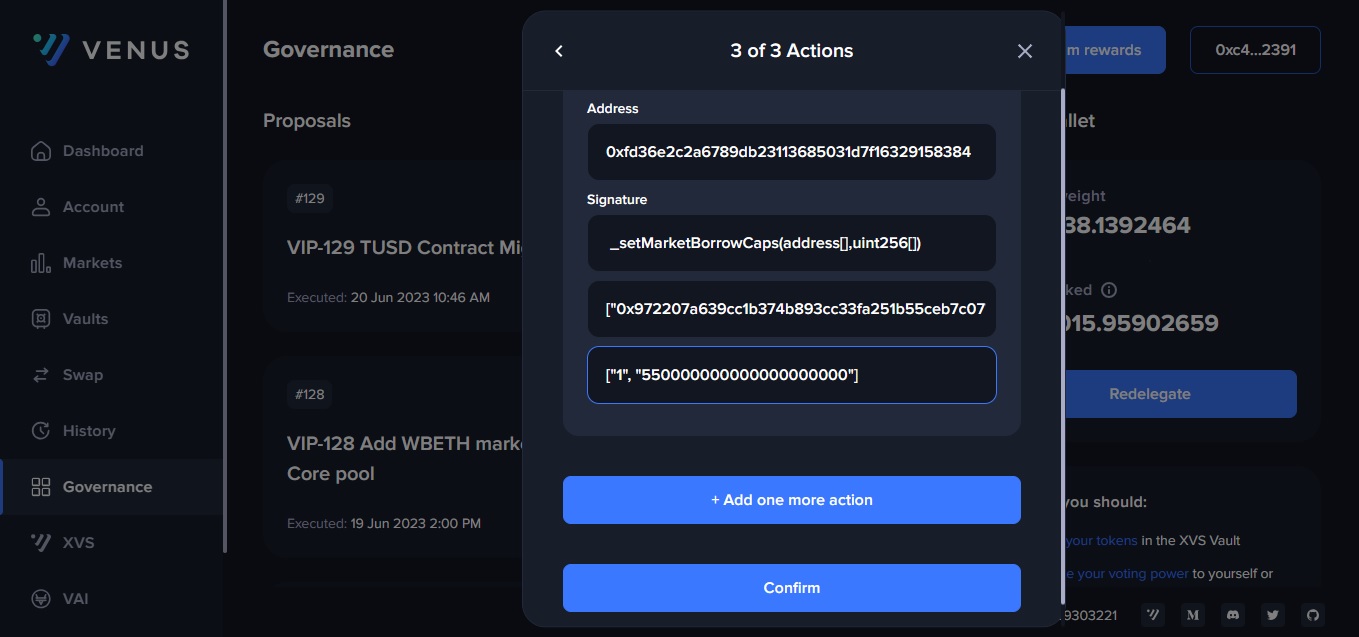Image resolution: width=1359 pixels, height=637 pixels.
Task: Open the Medium footer icon
Action: pyautogui.click(x=1192, y=615)
